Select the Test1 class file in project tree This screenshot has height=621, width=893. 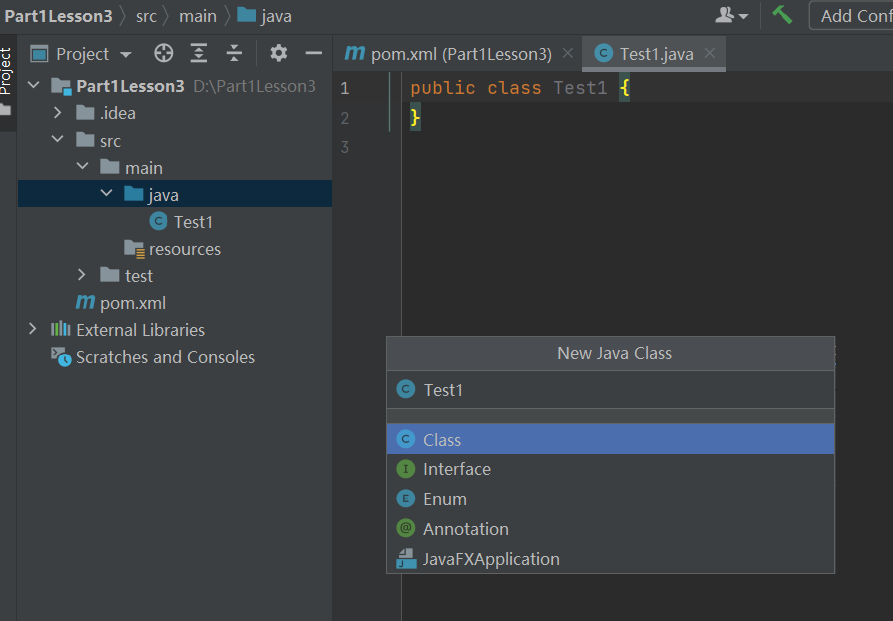click(193, 222)
